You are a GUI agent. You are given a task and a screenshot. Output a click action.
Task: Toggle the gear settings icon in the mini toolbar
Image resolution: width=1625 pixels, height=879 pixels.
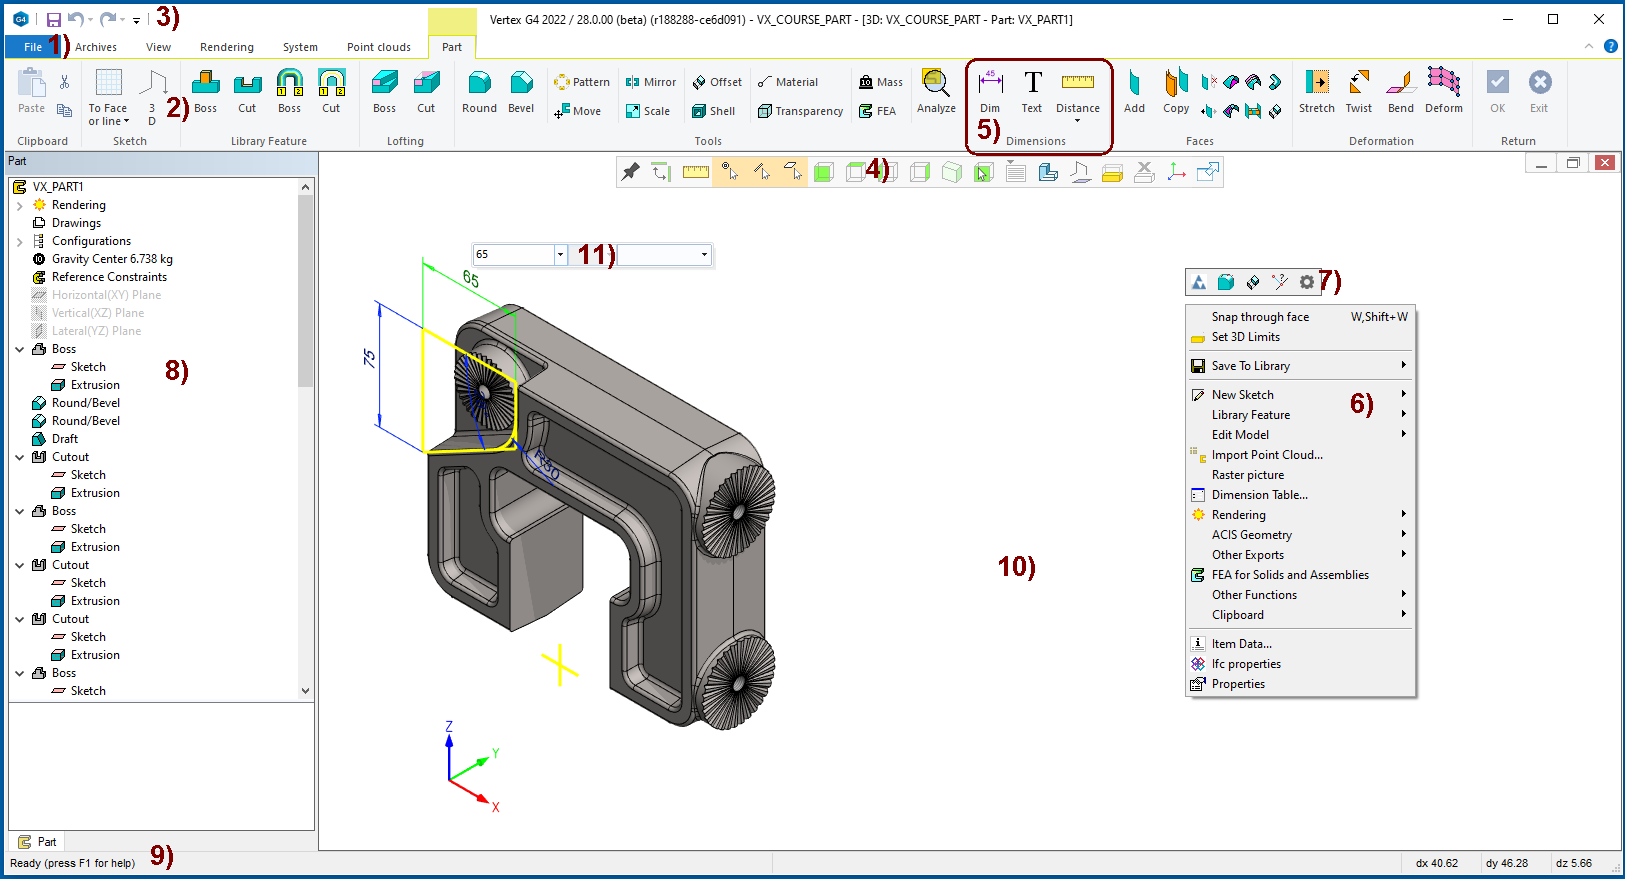[1306, 282]
